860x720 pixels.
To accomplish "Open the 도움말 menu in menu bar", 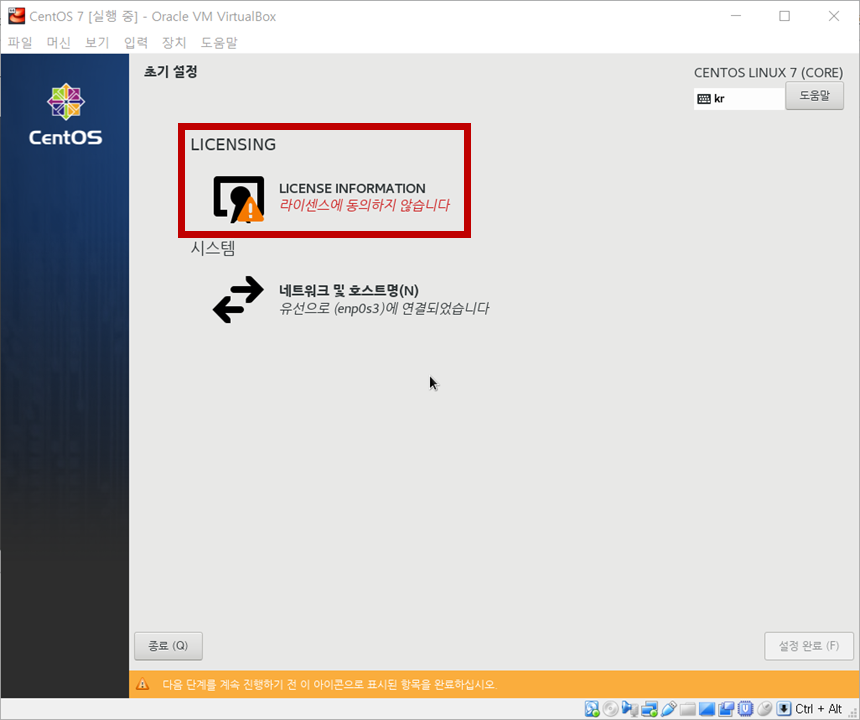I will [219, 42].
